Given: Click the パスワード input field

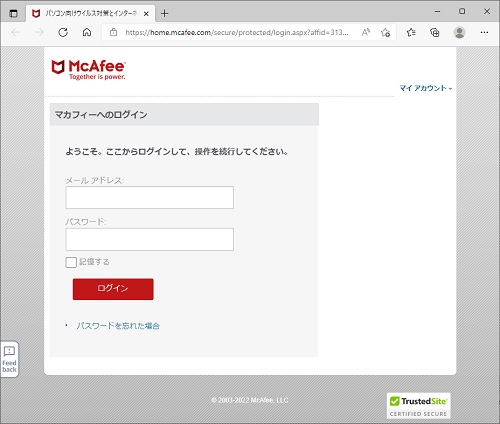Looking at the screenshot, I should click(149, 239).
